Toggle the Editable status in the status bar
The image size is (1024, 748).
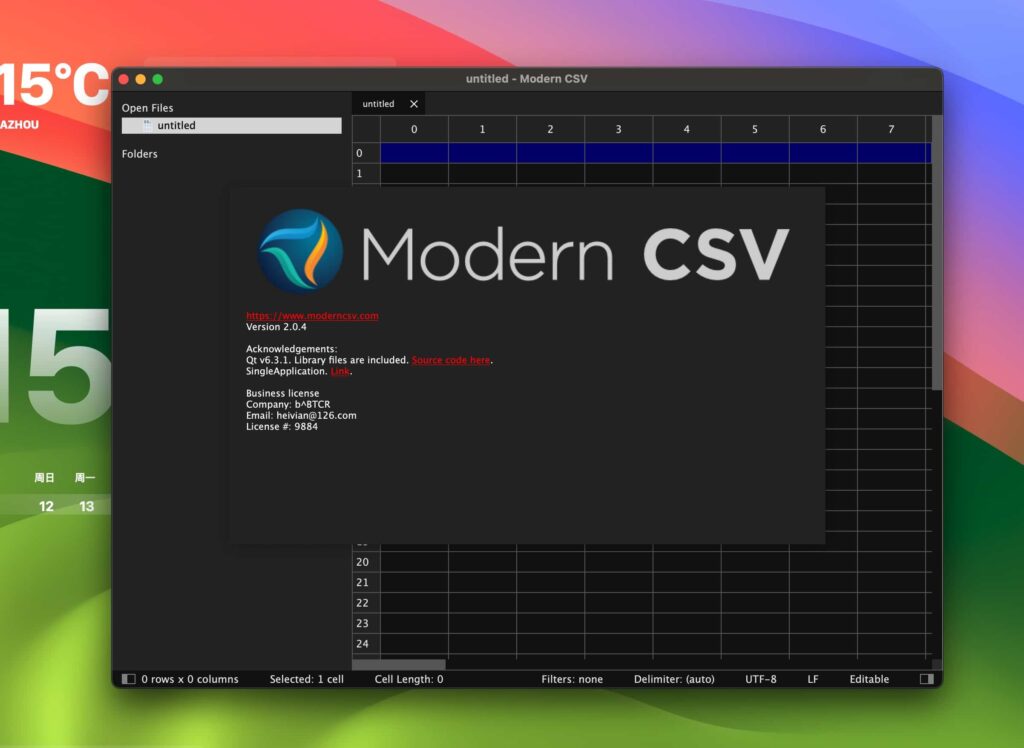(868, 679)
